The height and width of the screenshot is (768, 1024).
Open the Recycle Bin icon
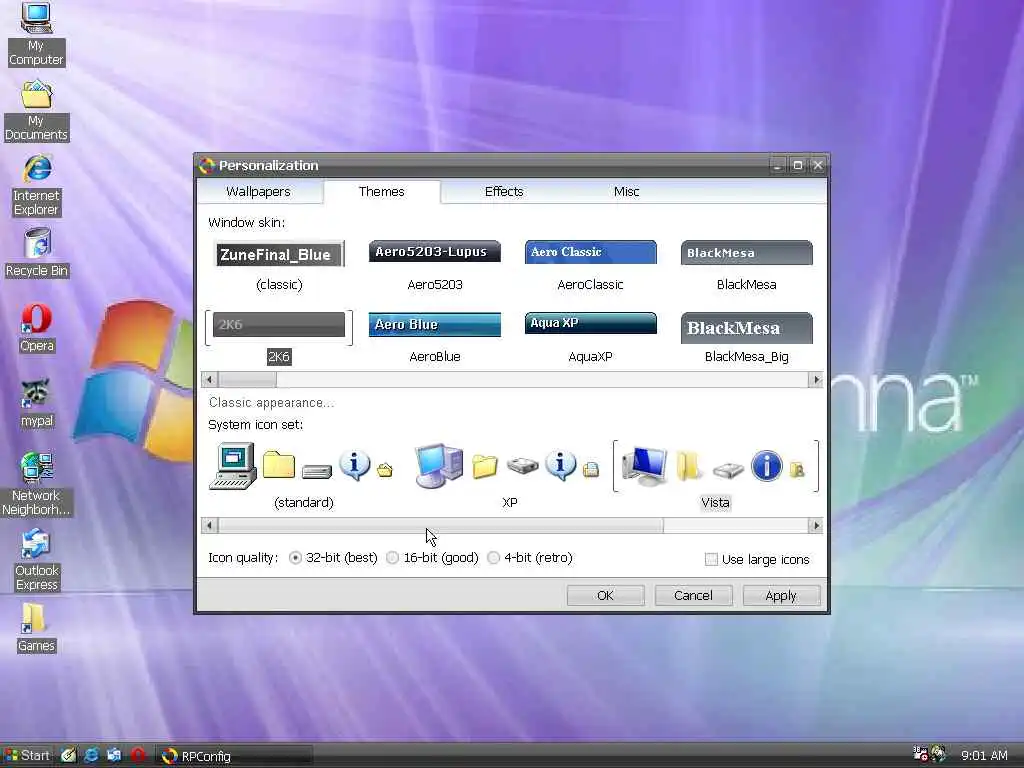tap(37, 253)
